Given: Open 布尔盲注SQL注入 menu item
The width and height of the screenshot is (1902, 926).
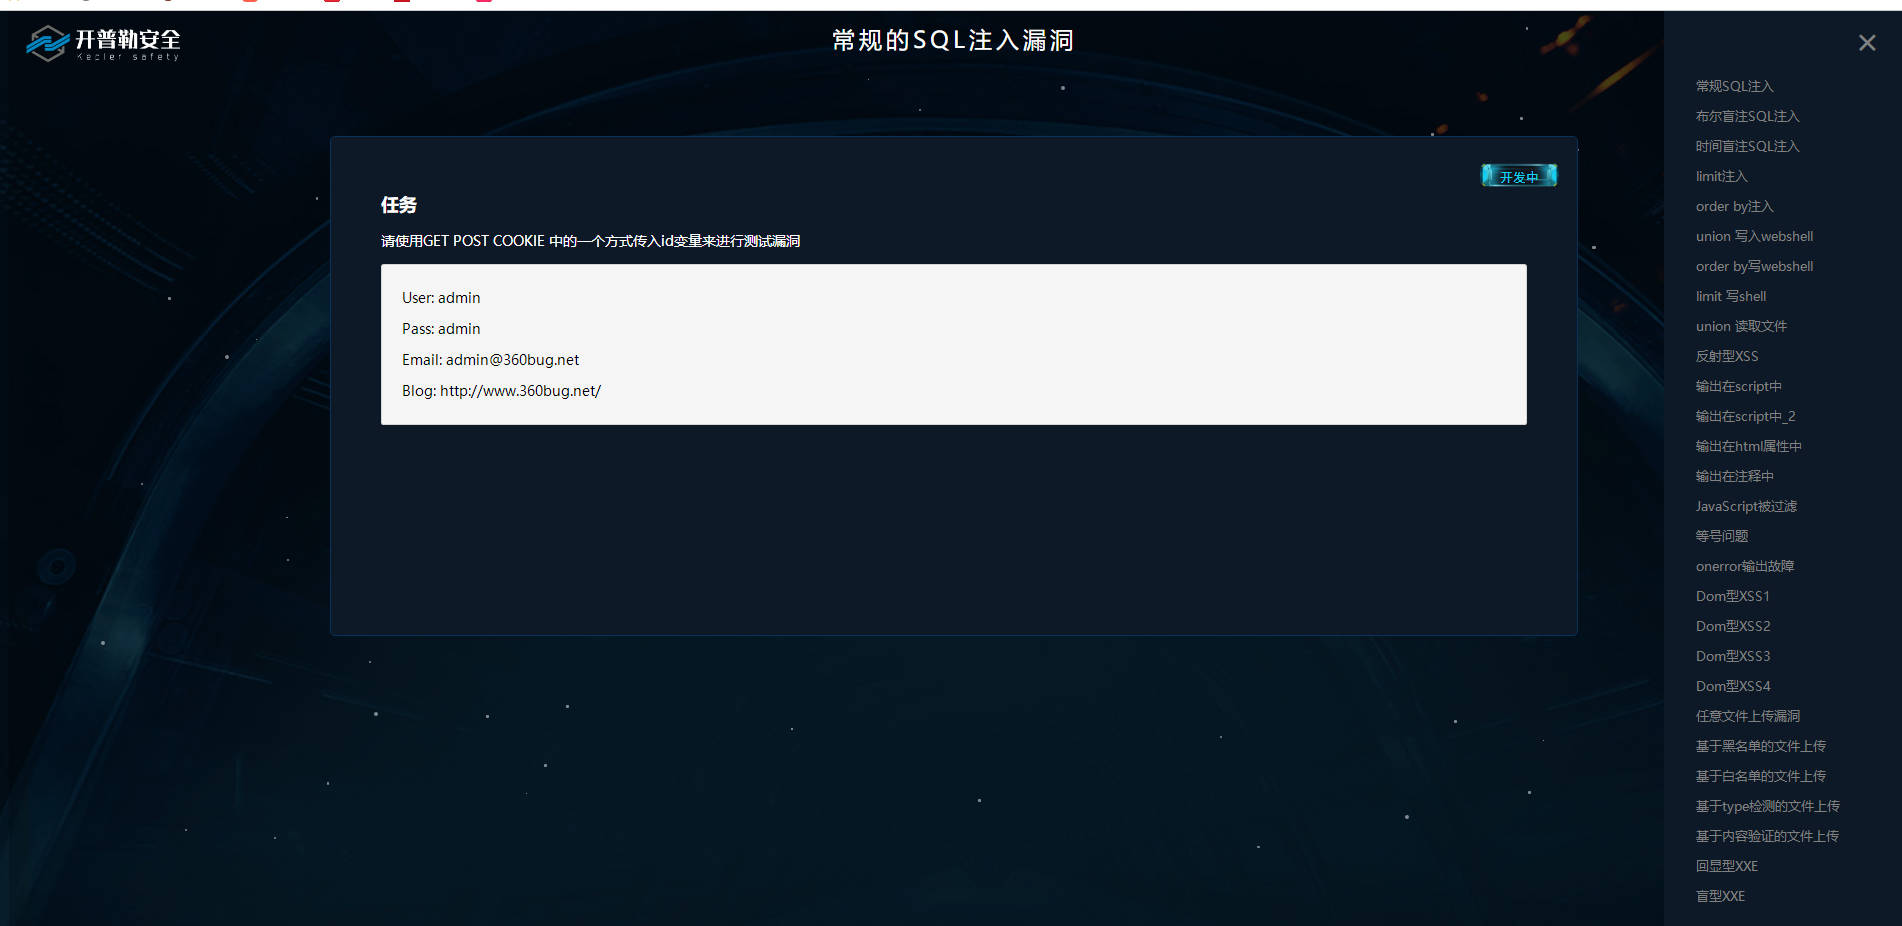Looking at the screenshot, I should (1747, 116).
